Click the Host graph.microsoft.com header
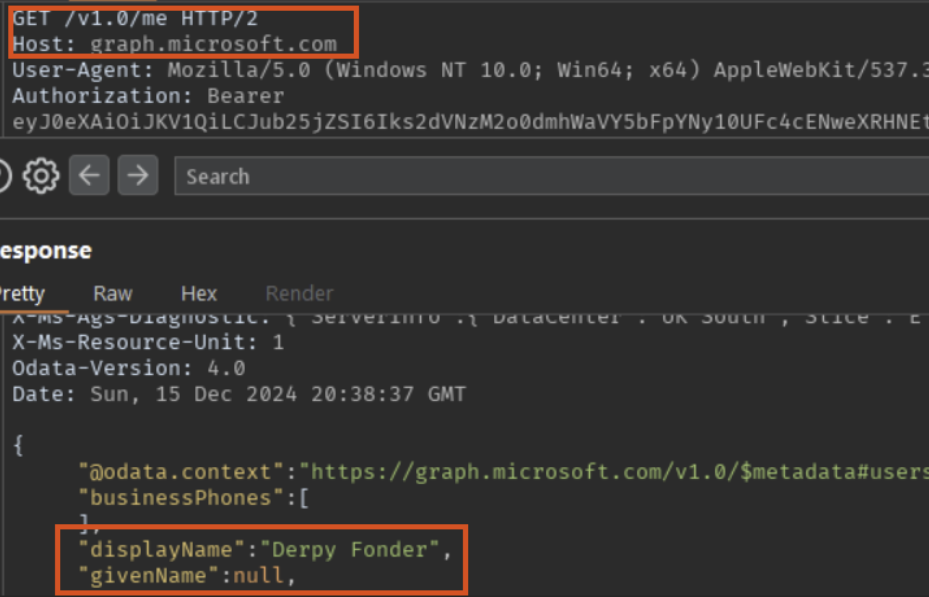The width and height of the screenshot is (929, 597). click(183, 44)
